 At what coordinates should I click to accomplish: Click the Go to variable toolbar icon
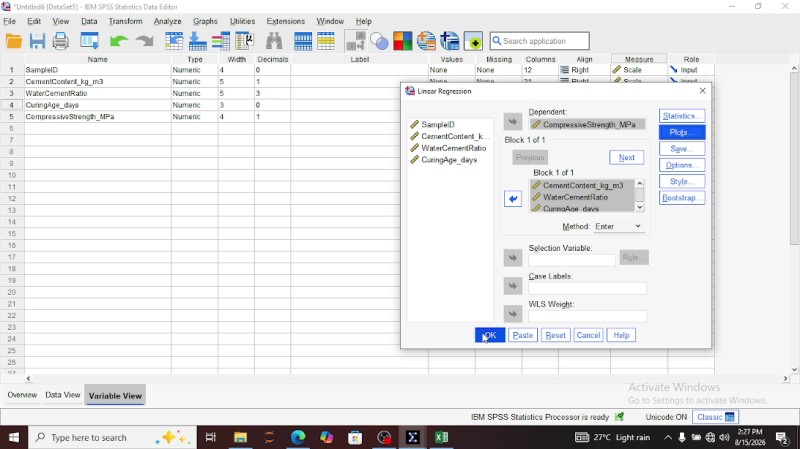tap(197, 41)
